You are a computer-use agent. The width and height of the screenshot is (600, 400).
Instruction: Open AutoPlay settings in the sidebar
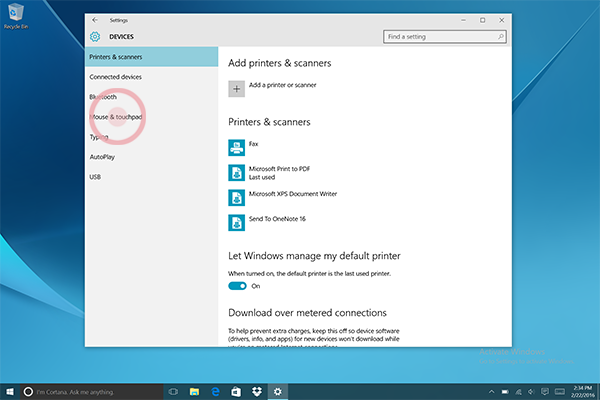pyautogui.click(x=152, y=157)
